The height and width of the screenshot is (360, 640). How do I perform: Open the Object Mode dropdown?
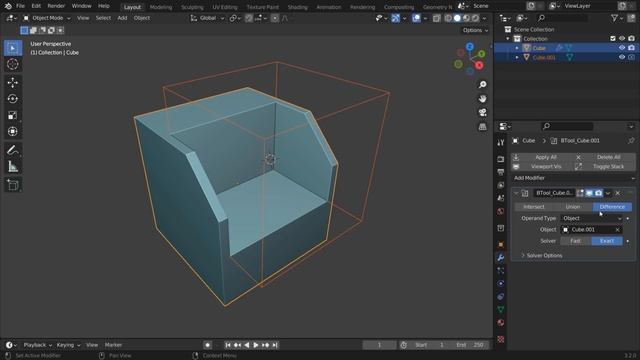tap(47, 18)
